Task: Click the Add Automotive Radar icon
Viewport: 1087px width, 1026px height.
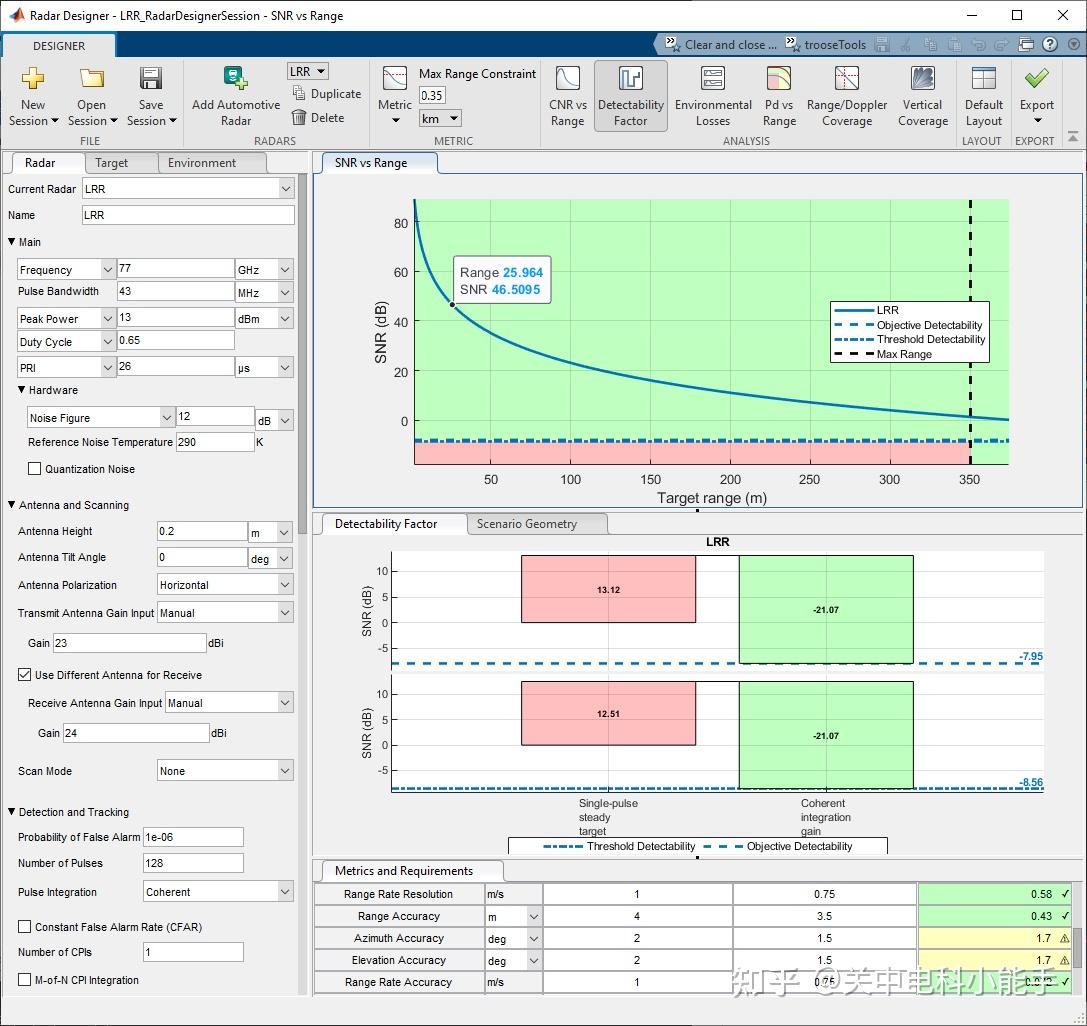Action: [x=236, y=80]
